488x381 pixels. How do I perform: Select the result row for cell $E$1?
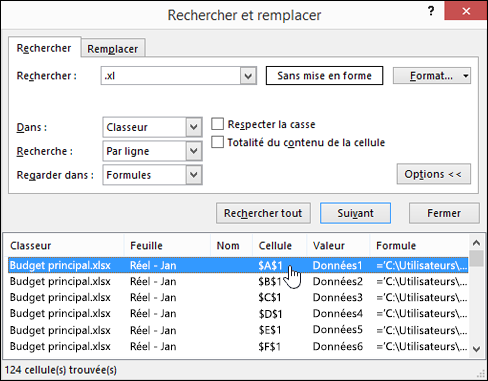(x=238, y=330)
